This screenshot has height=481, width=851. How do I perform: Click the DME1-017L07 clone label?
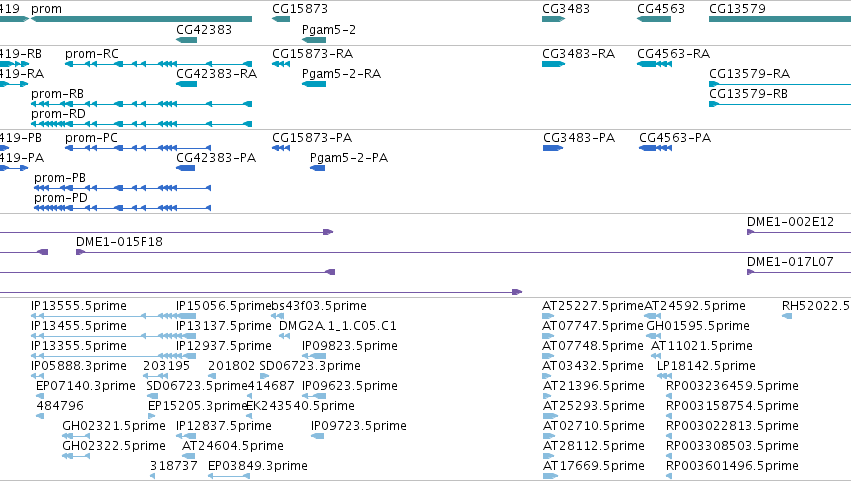click(x=790, y=262)
